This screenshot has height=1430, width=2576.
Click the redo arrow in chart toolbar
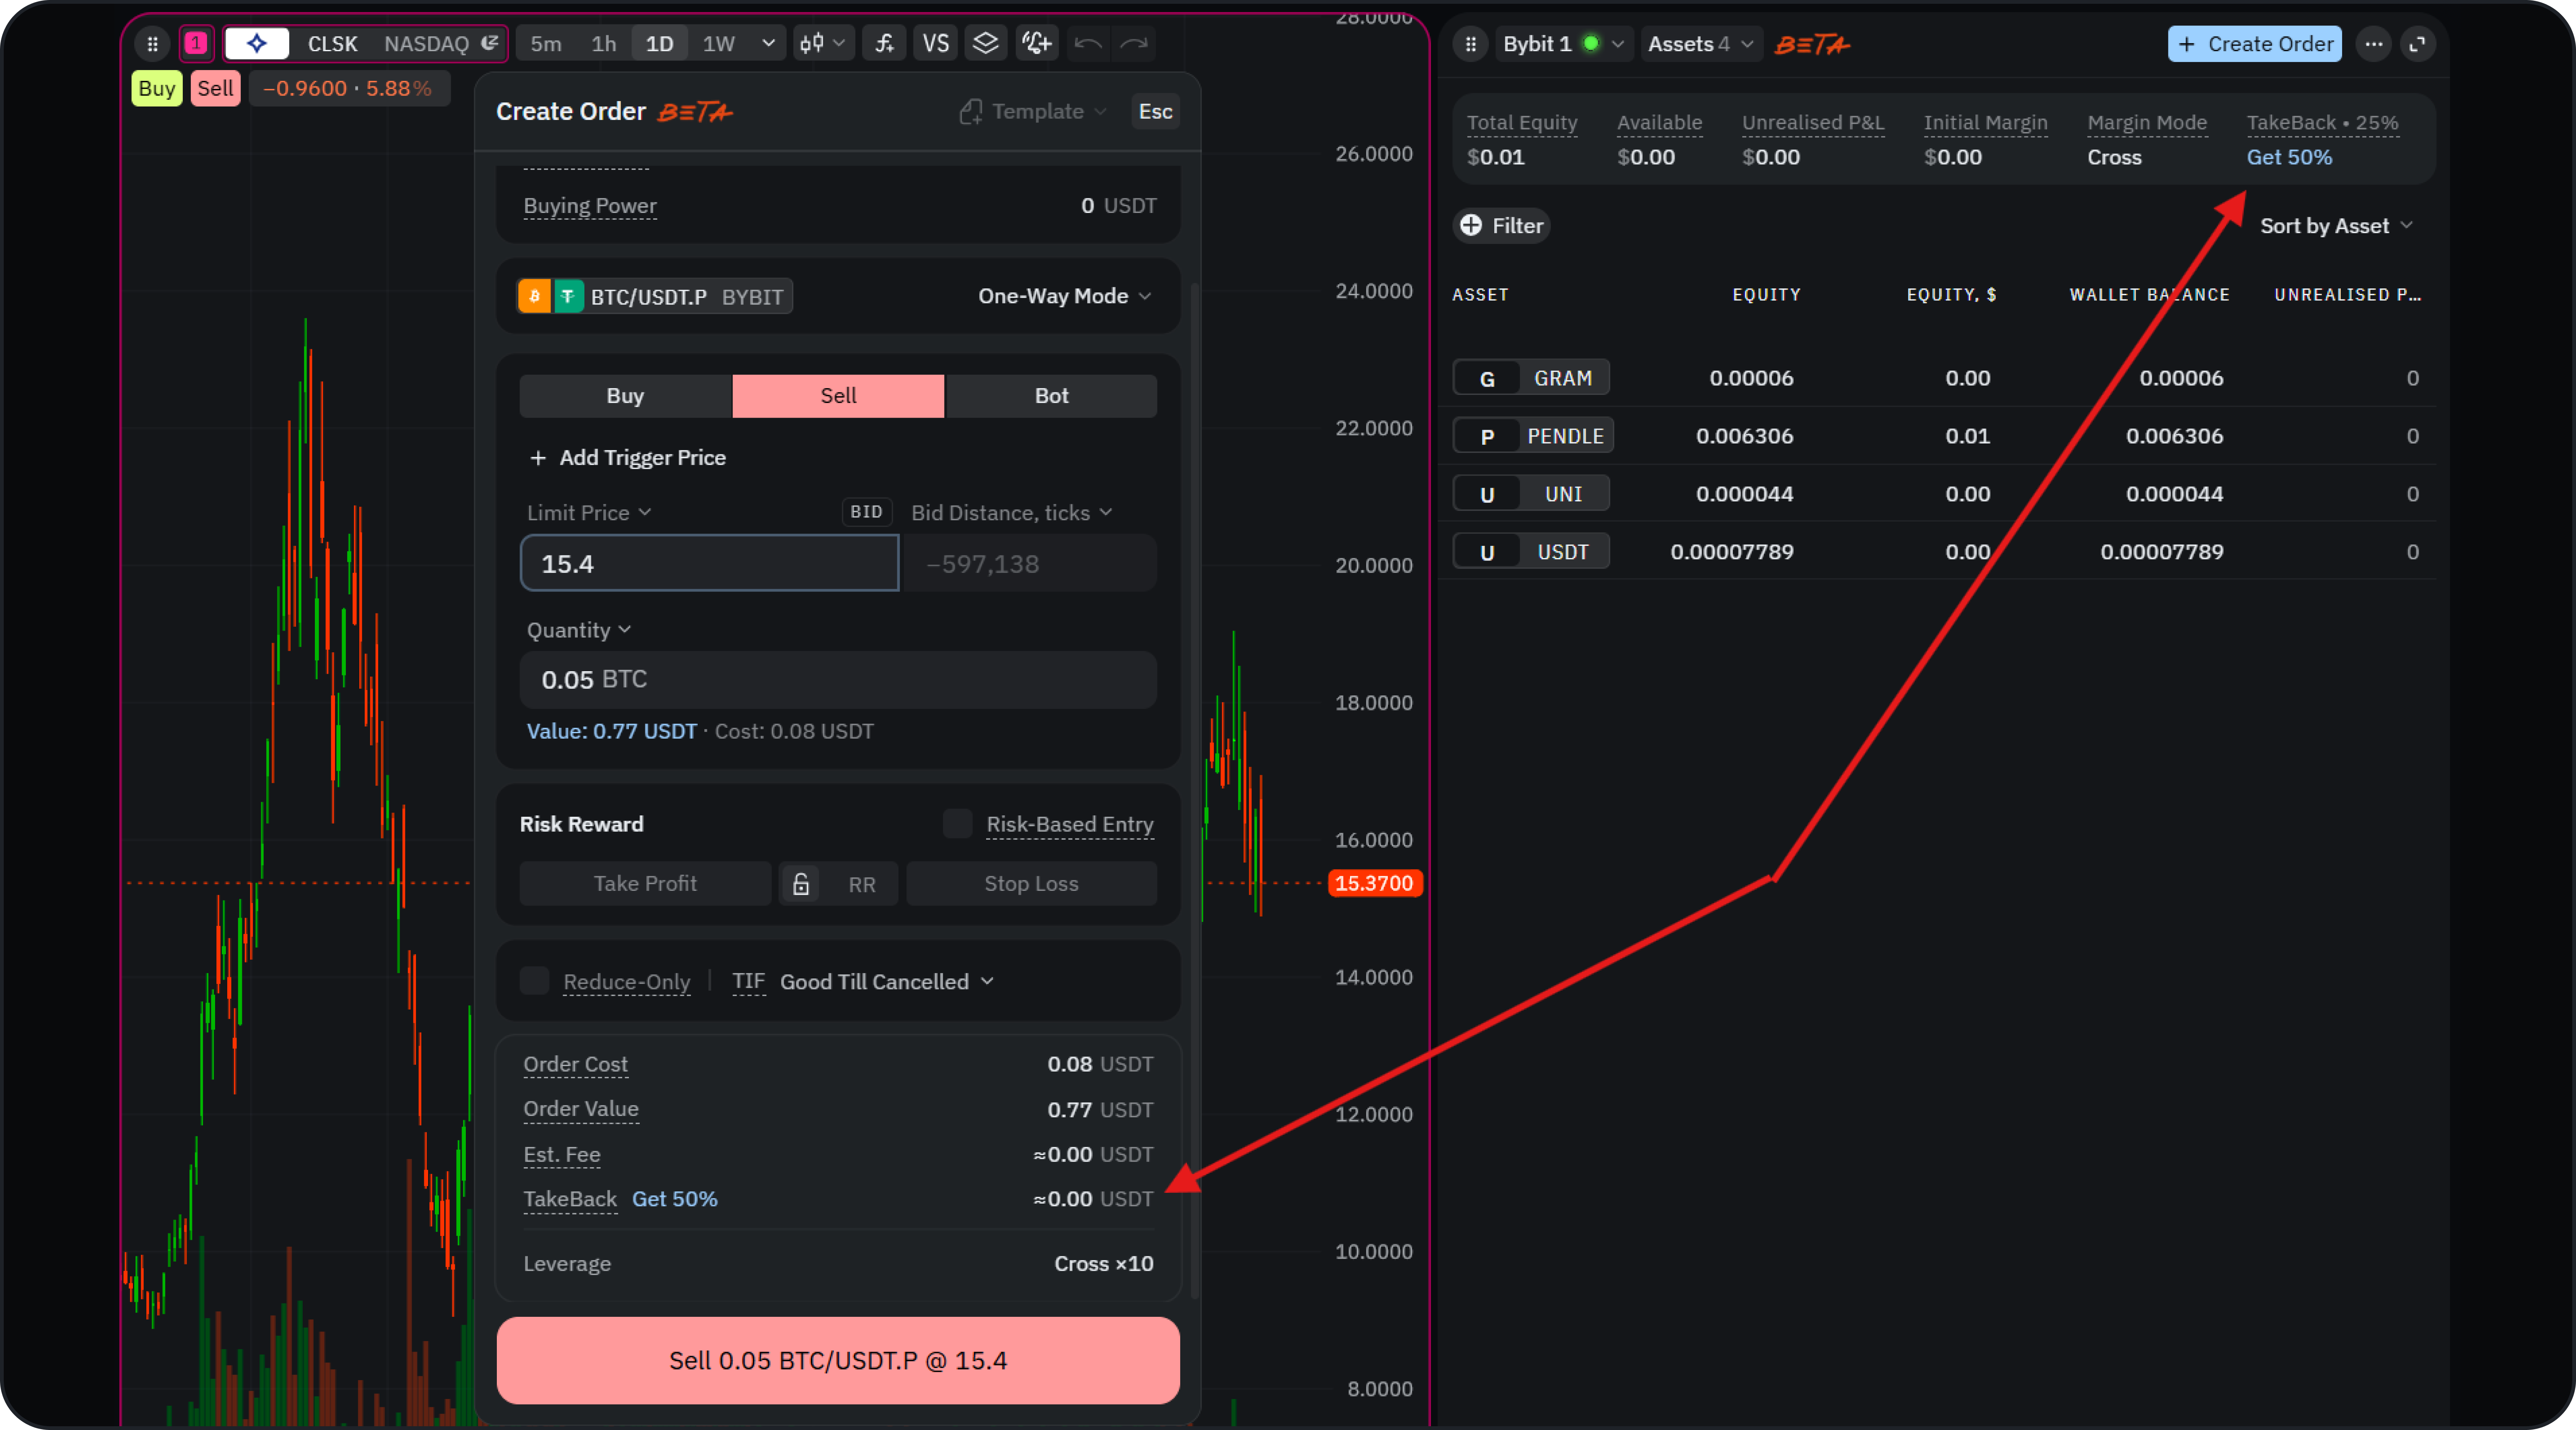tap(1134, 44)
